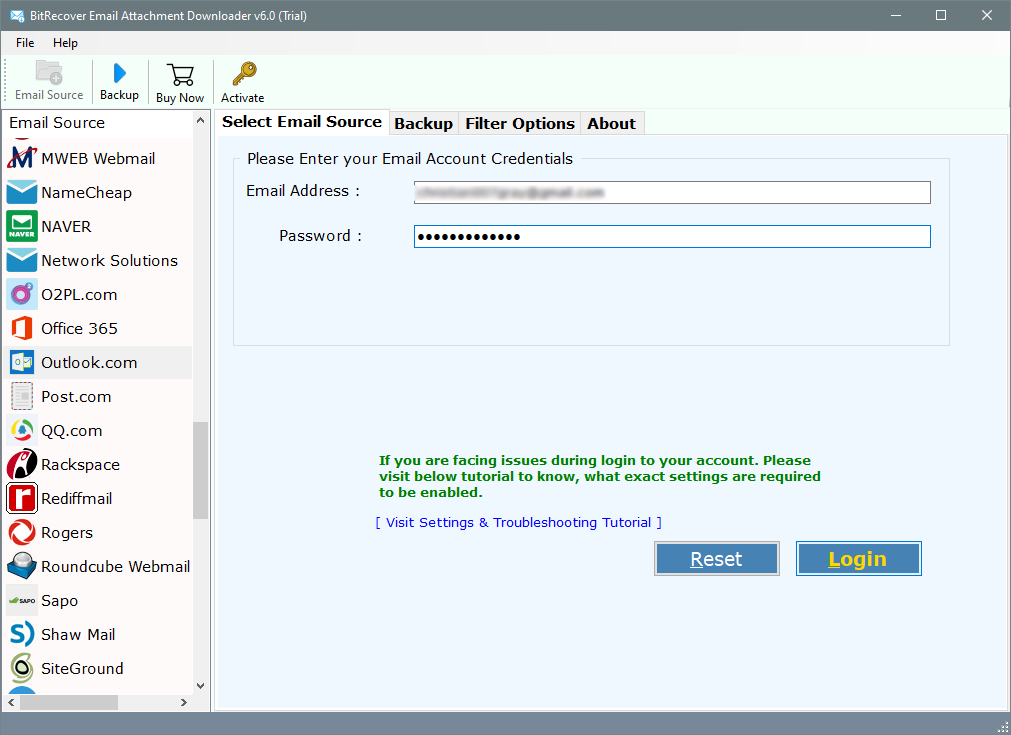Select the Sapo icon

tap(22, 600)
